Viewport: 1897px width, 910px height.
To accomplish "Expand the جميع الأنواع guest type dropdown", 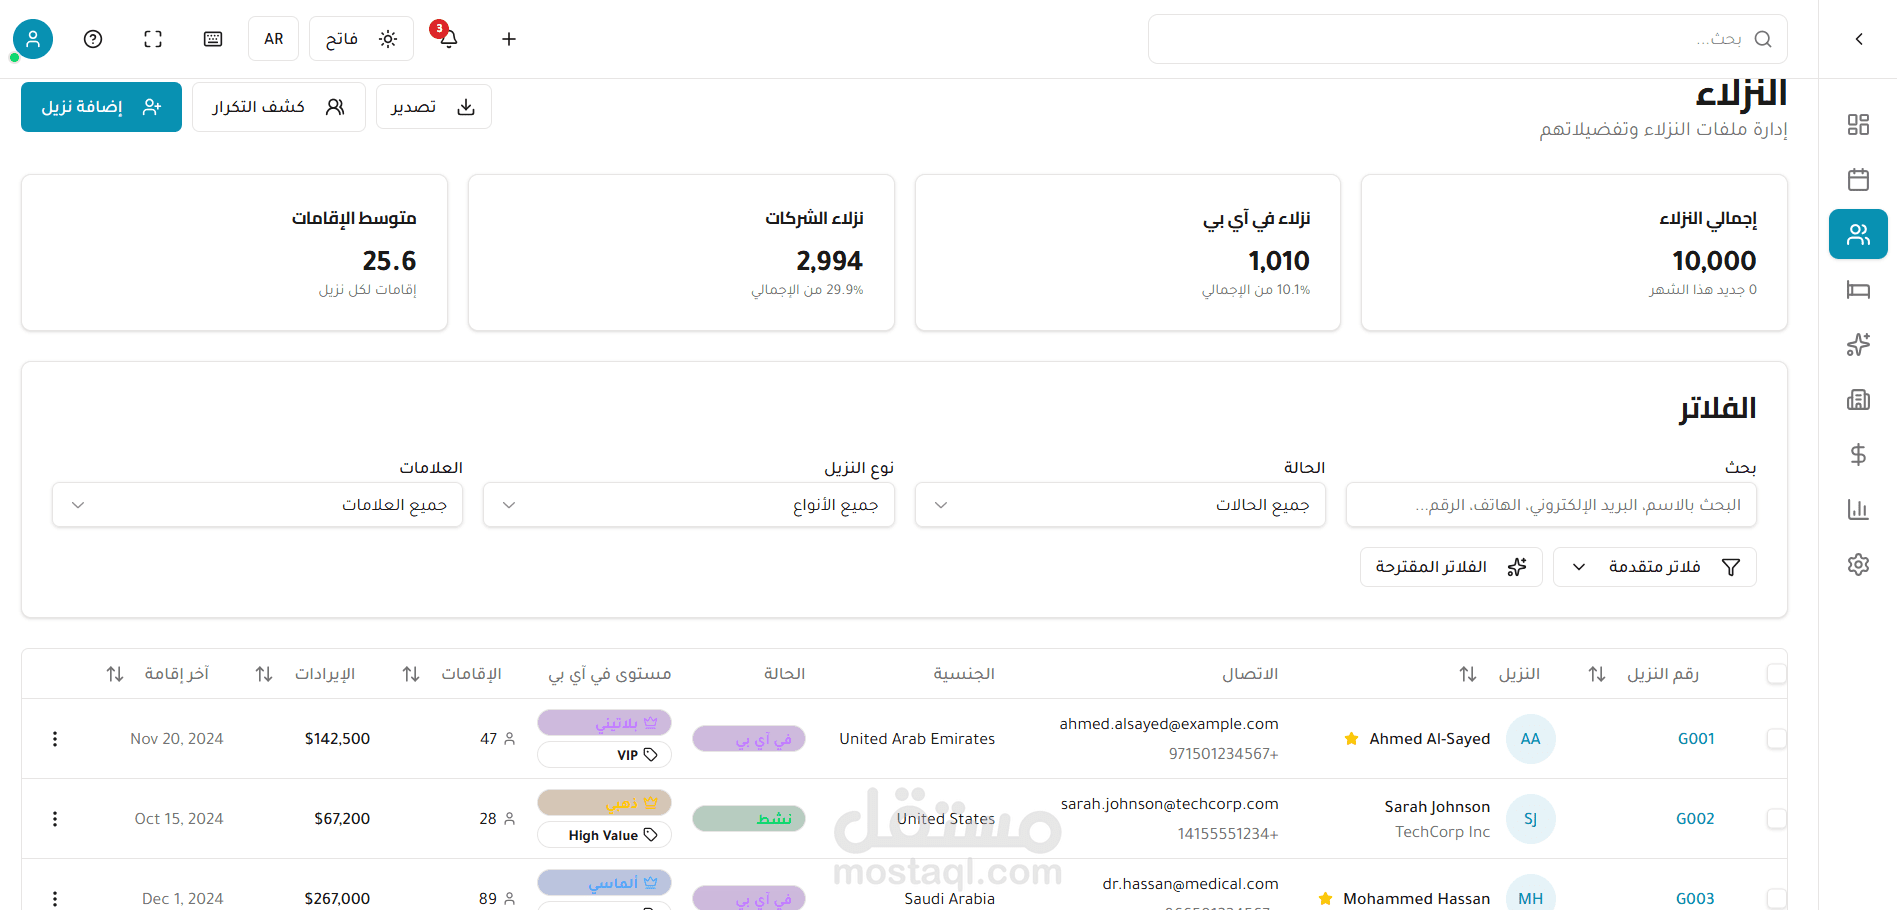I will 688,505.
